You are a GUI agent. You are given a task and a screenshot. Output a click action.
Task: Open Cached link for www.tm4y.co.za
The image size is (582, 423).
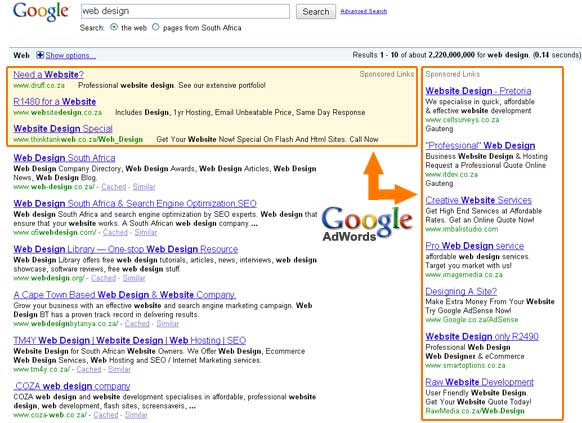pos(89,369)
